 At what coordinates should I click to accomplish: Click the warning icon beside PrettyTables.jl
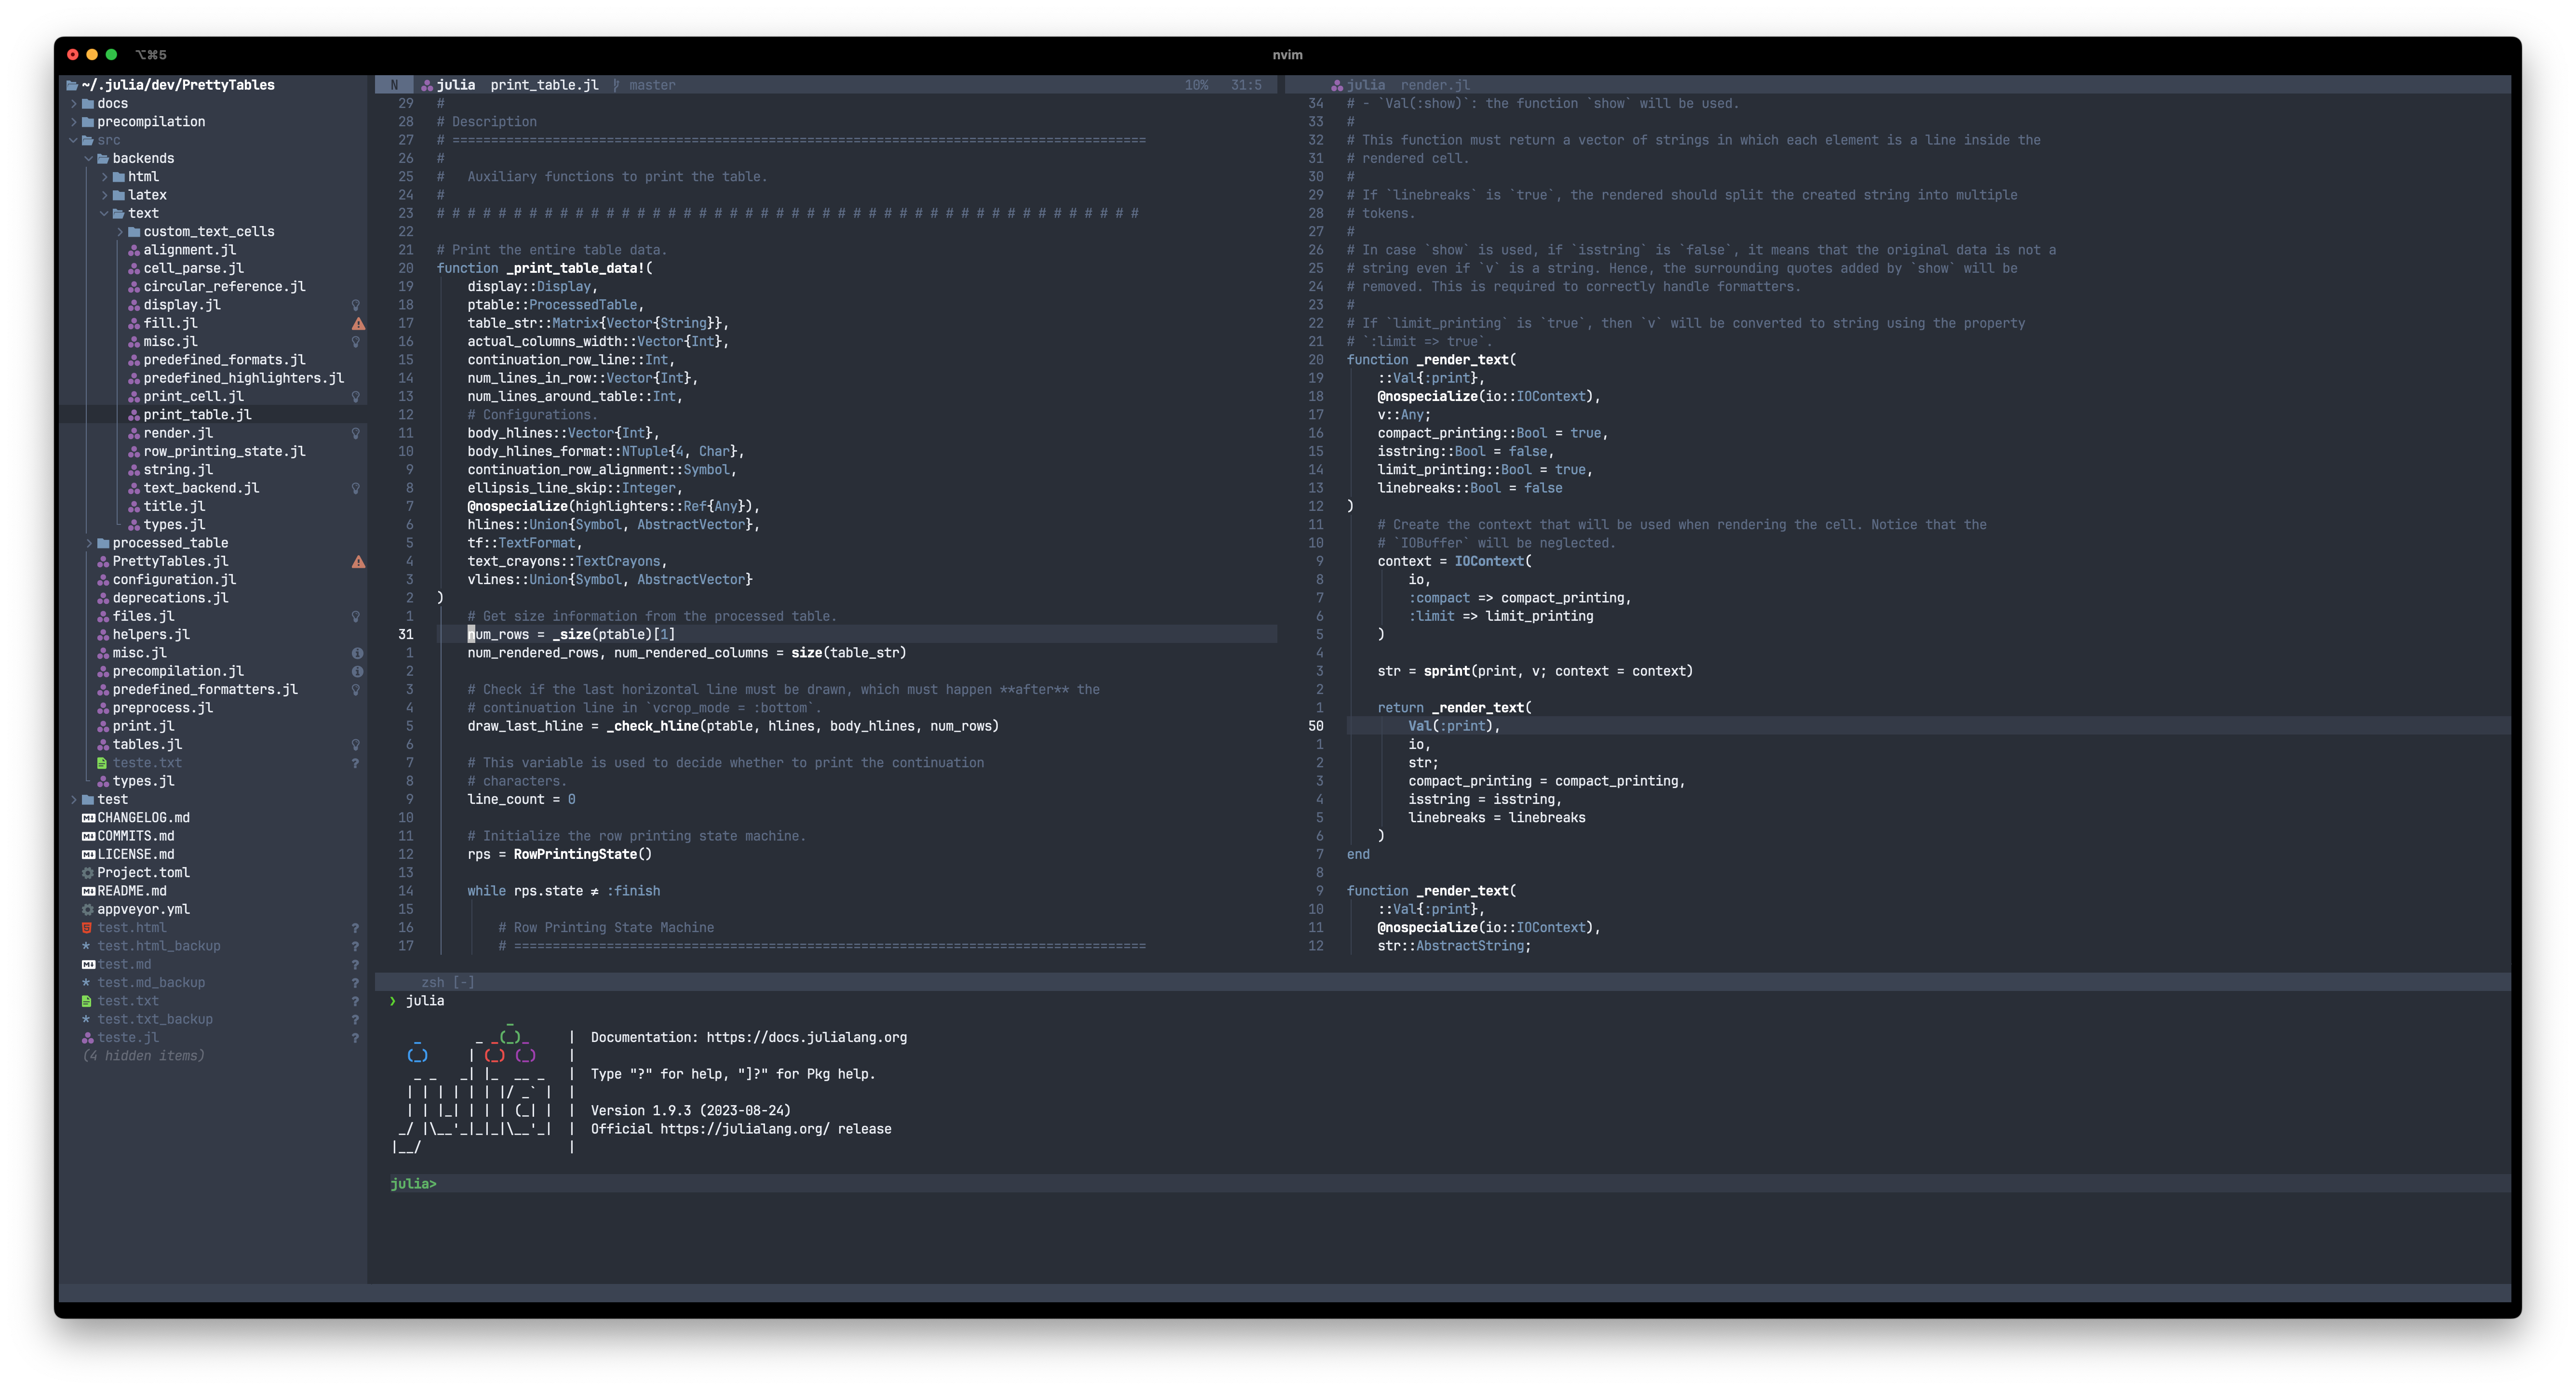tap(358, 562)
